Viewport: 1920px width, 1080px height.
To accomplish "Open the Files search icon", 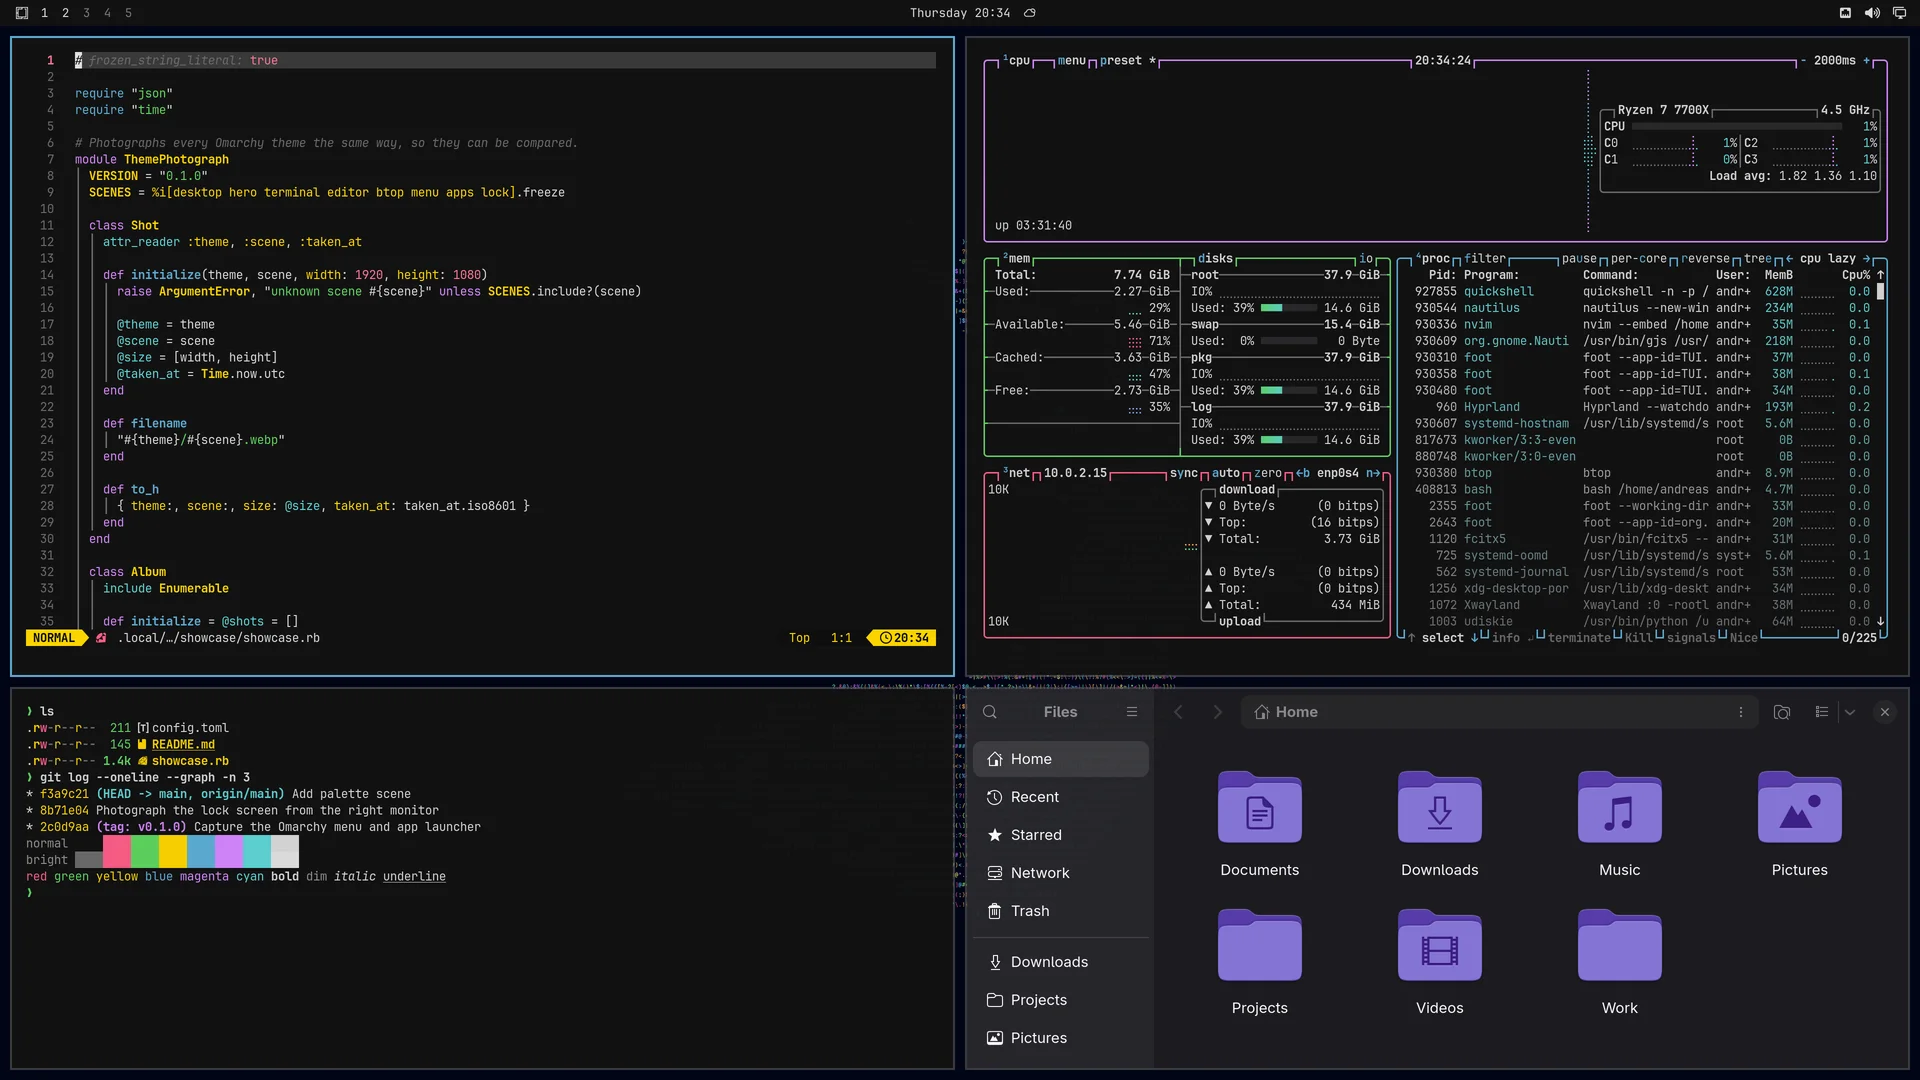I will [x=990, y=712].
